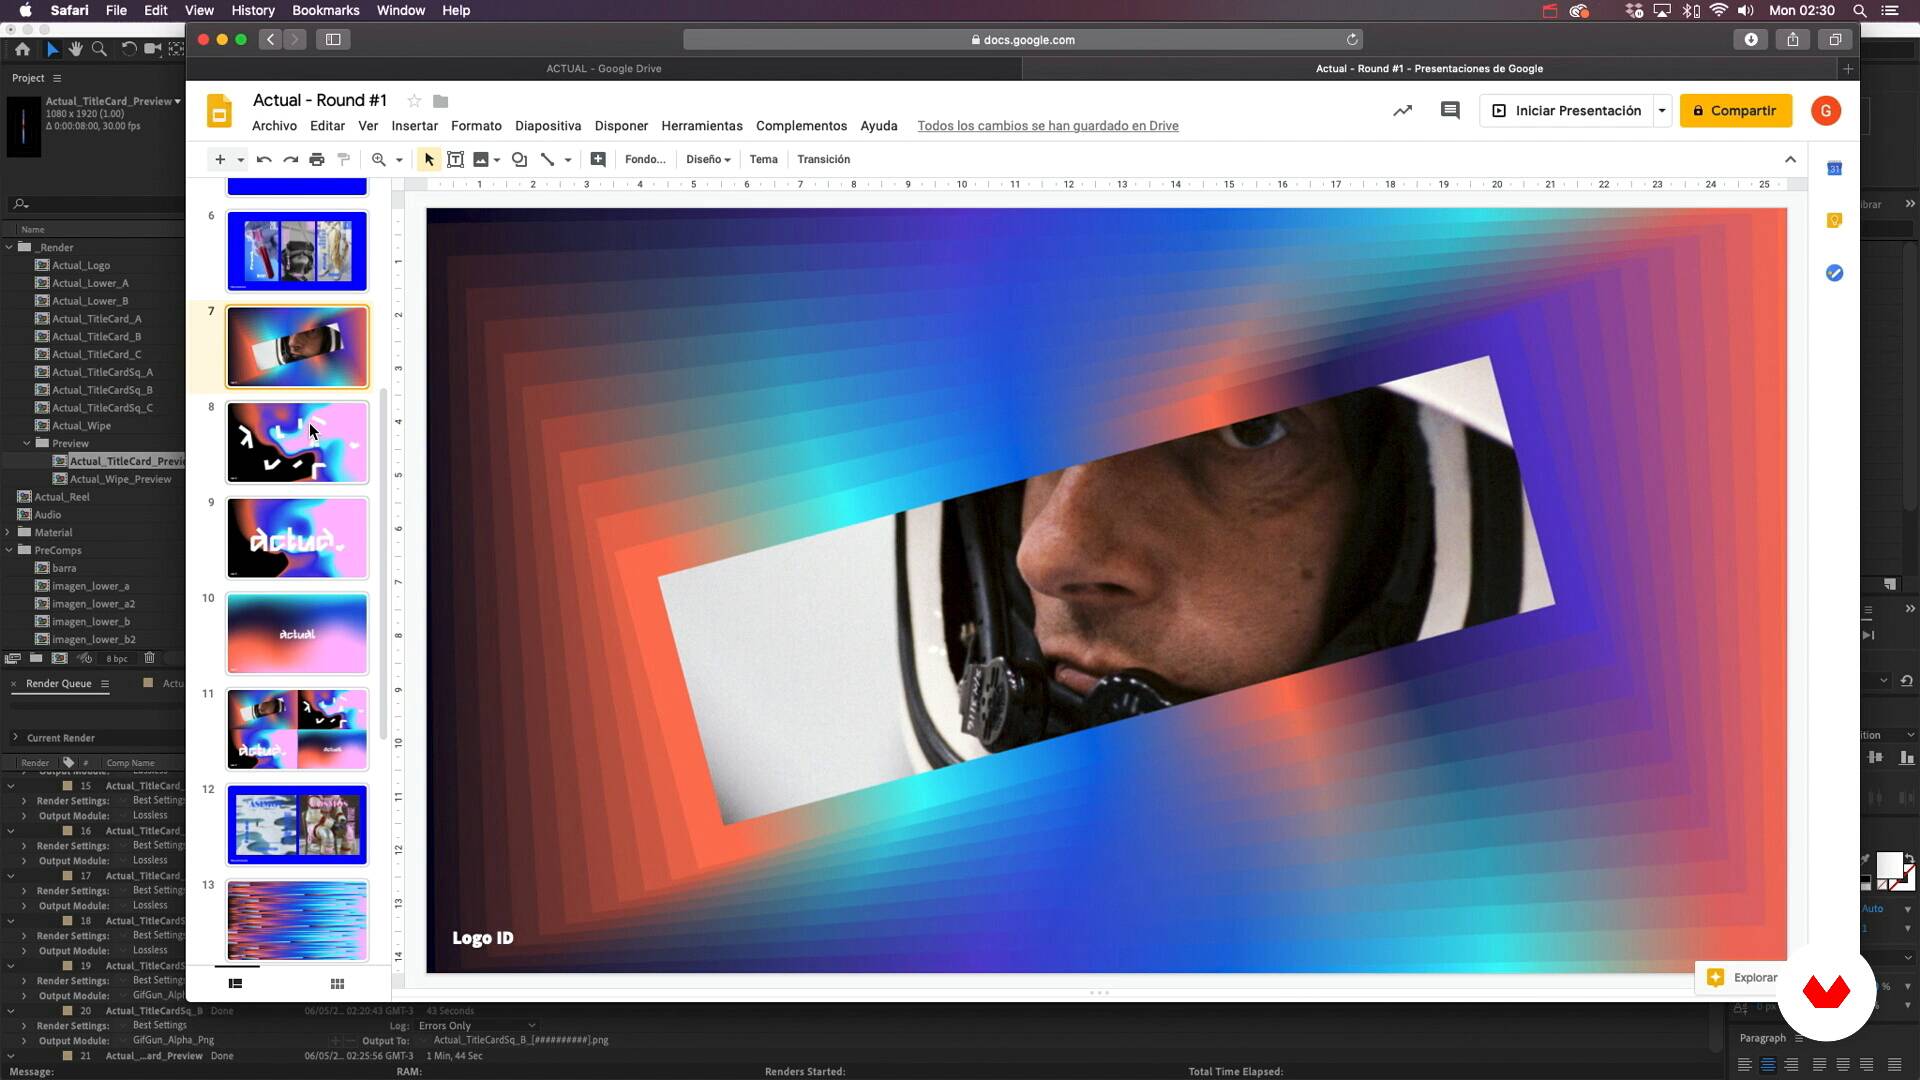The width and height of the screenshot is (1920, 1080).
Task: Click the new slide plus button
Action: (x=220, y=159)
